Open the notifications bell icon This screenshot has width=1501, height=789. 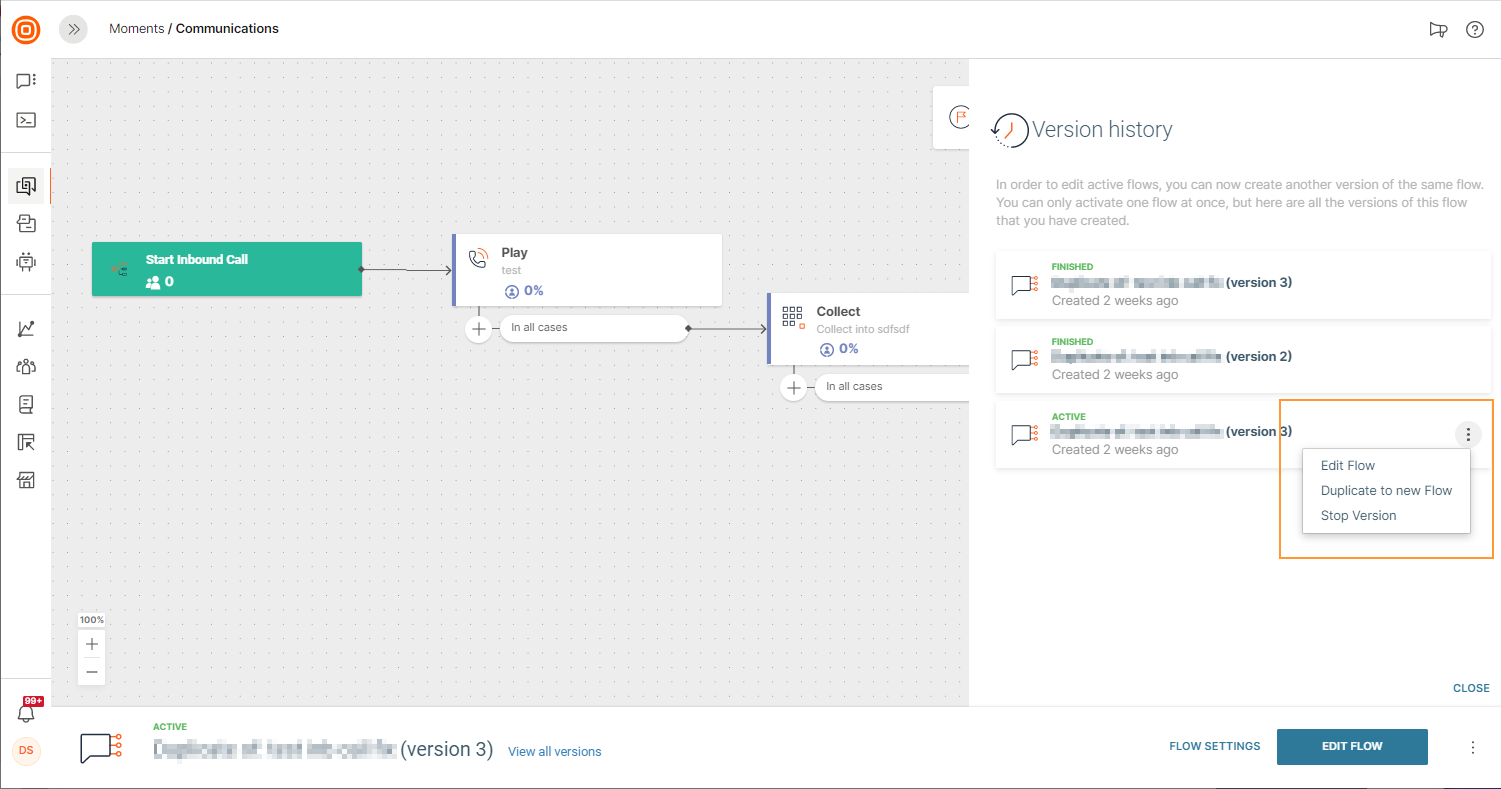point(26,713)
